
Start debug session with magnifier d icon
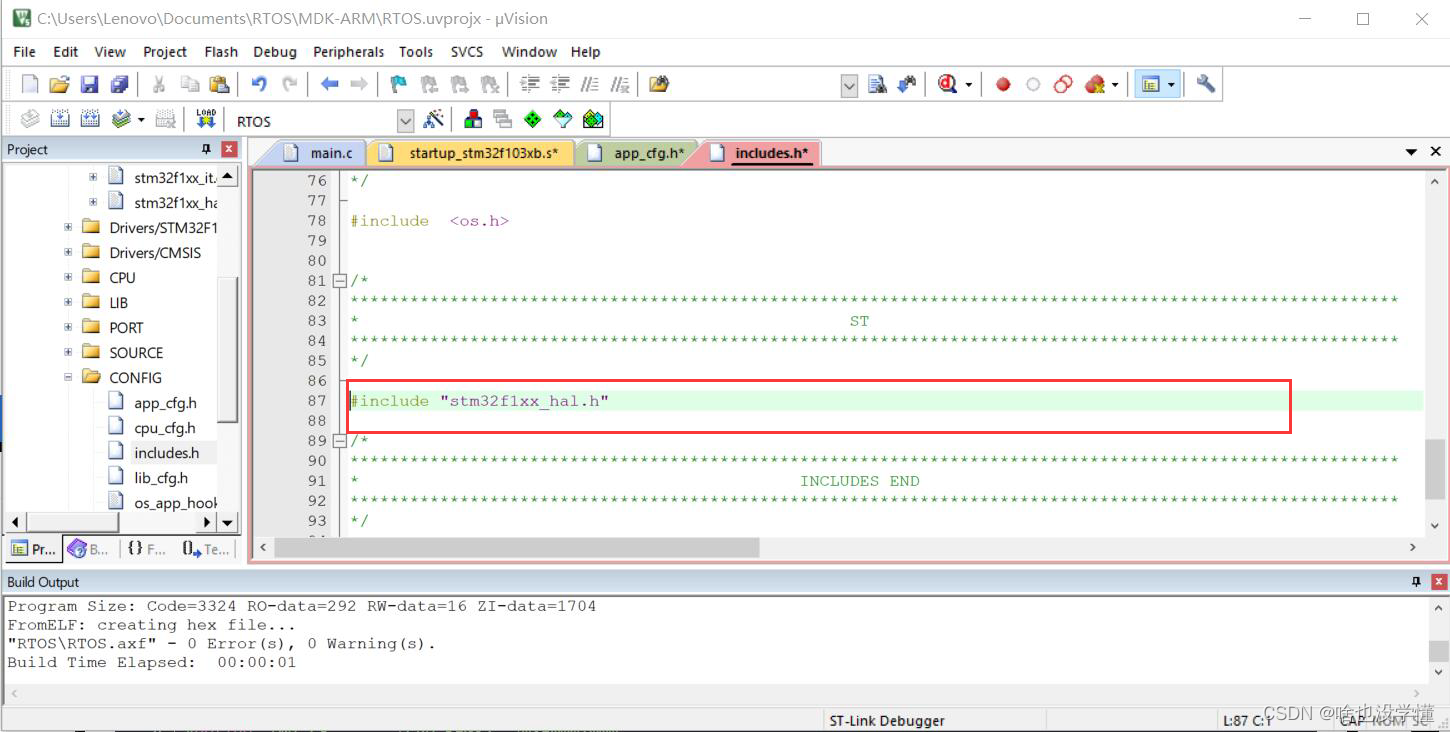948,84
